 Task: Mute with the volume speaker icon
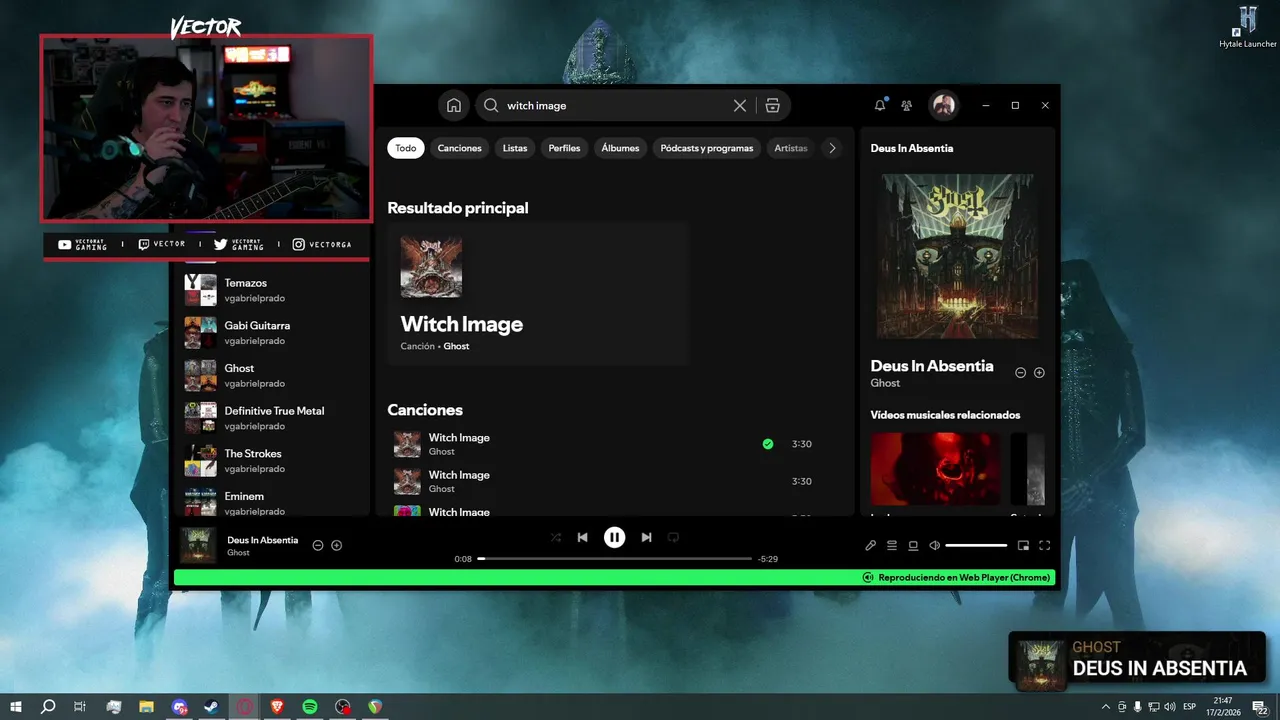(934, 545)
